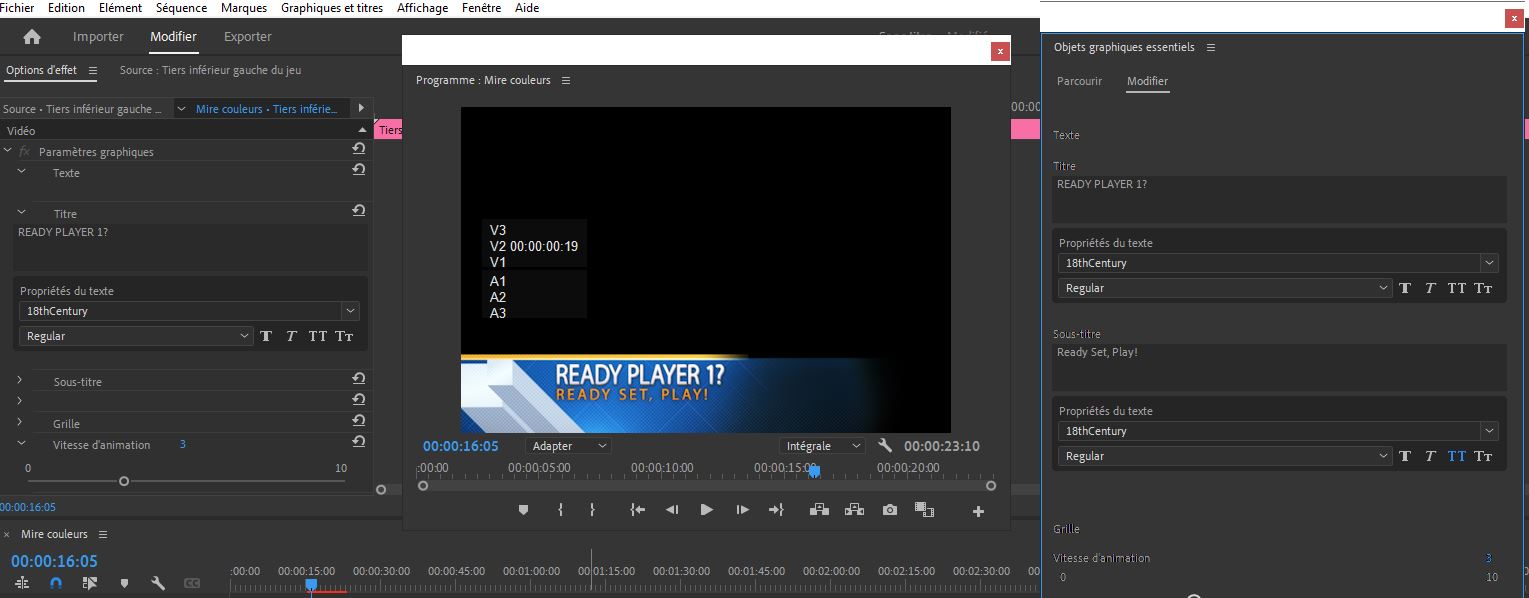Open Intégrale playback resolution dropdown
This screenshot has width=1529, height=598.
coord(822,446)
